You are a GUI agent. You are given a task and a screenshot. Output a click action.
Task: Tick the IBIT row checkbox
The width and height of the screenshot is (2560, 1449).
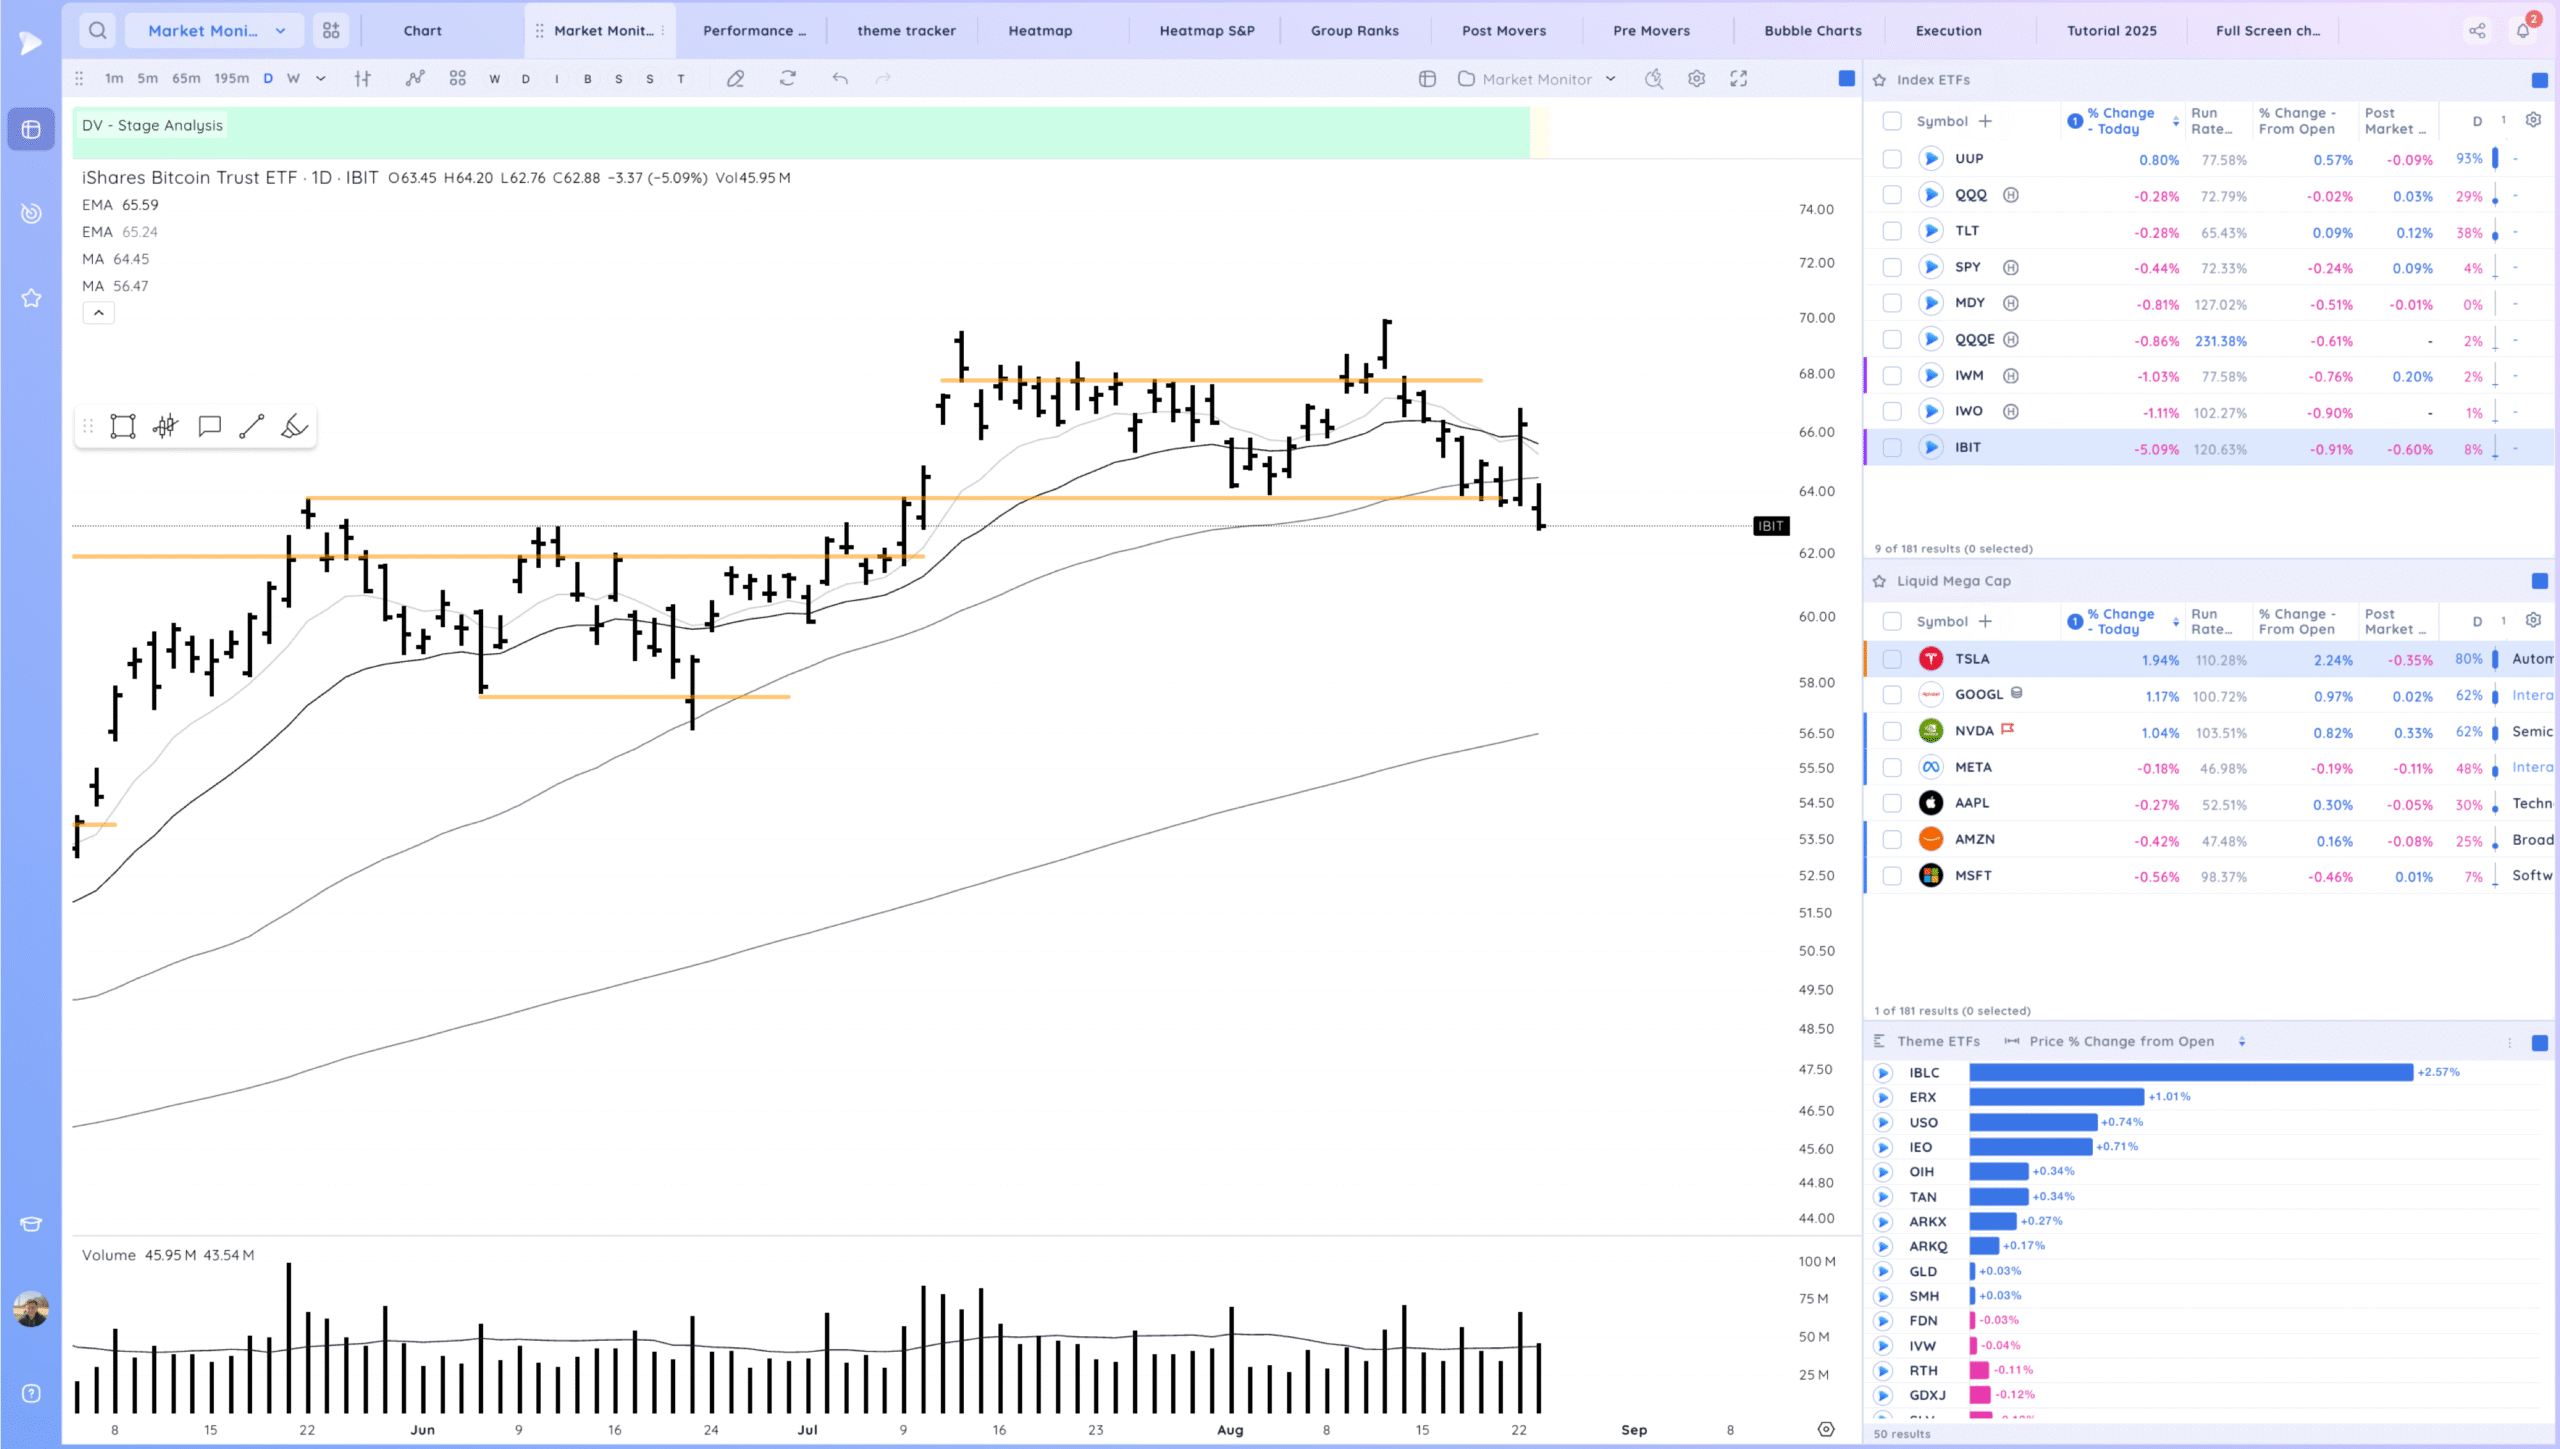1892,448
